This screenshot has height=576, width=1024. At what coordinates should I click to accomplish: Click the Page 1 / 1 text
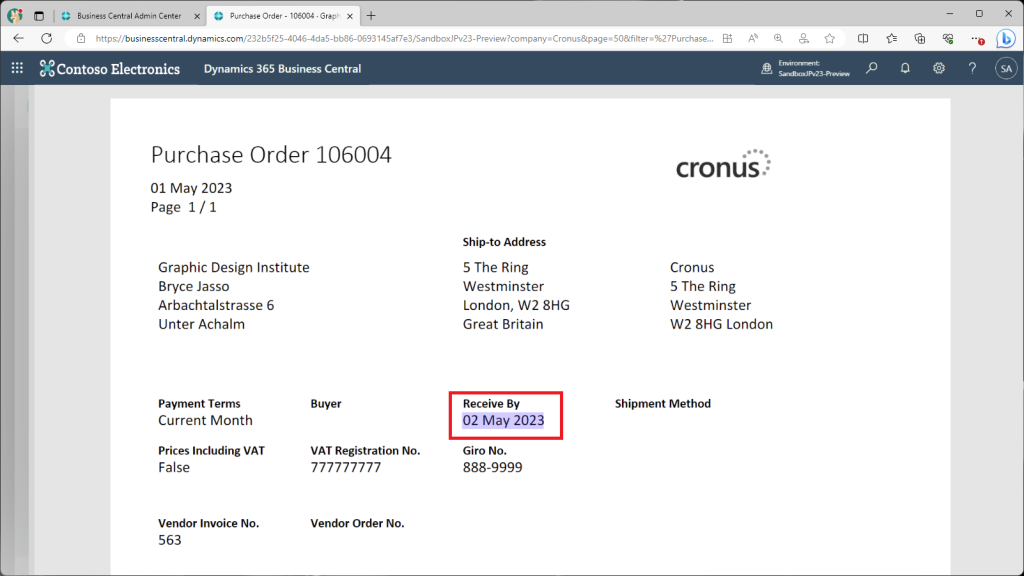click(x=184, y=207)
